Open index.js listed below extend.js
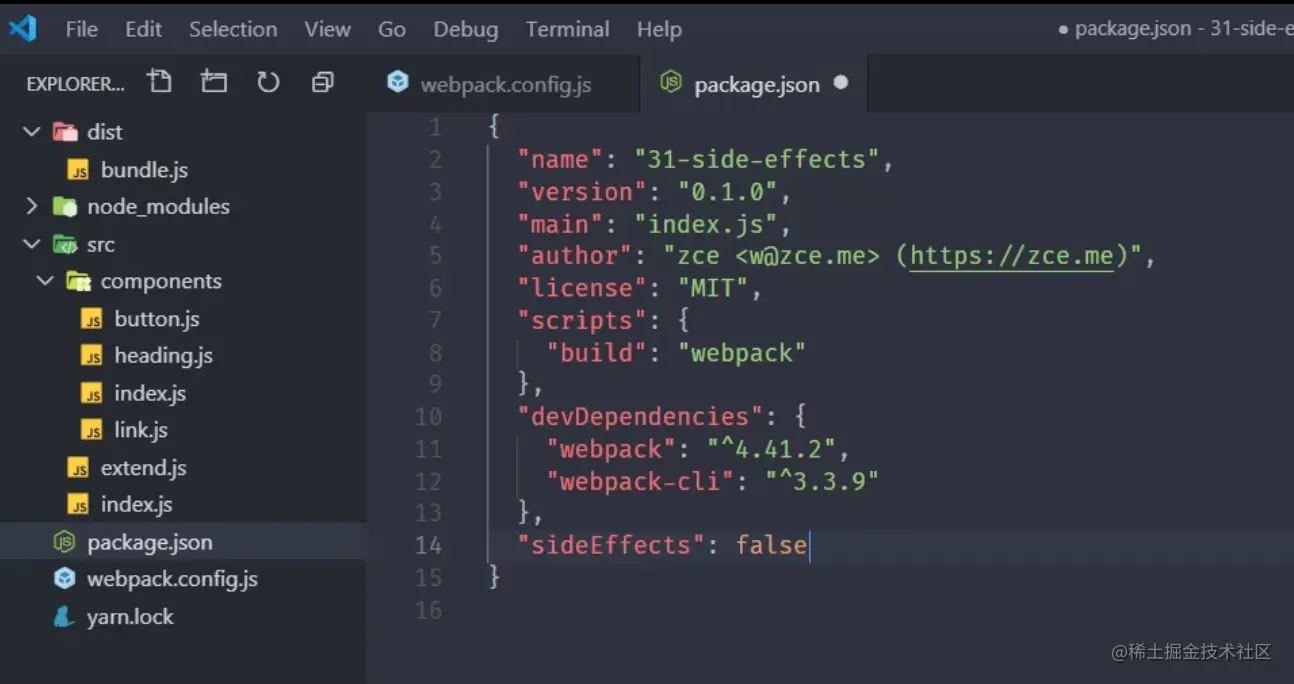The width and height of the screenshot is (1294, 684). point(136,505)
